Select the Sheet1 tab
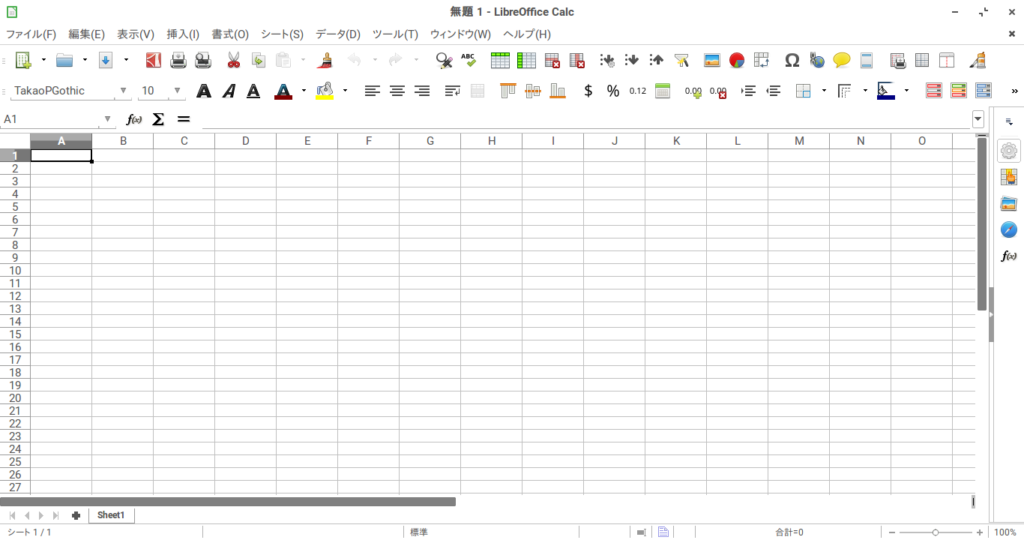1024x540 pixels. 111,515
